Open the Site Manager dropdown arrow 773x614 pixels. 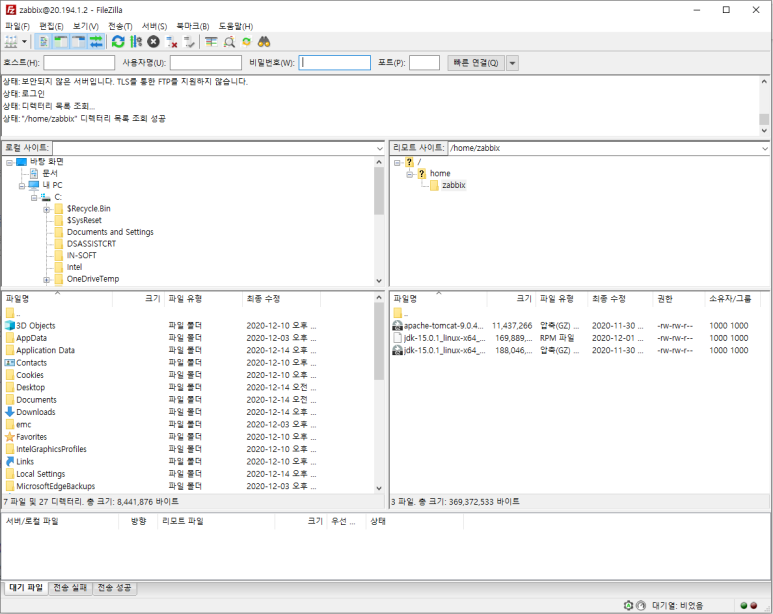tap(24, 42)
